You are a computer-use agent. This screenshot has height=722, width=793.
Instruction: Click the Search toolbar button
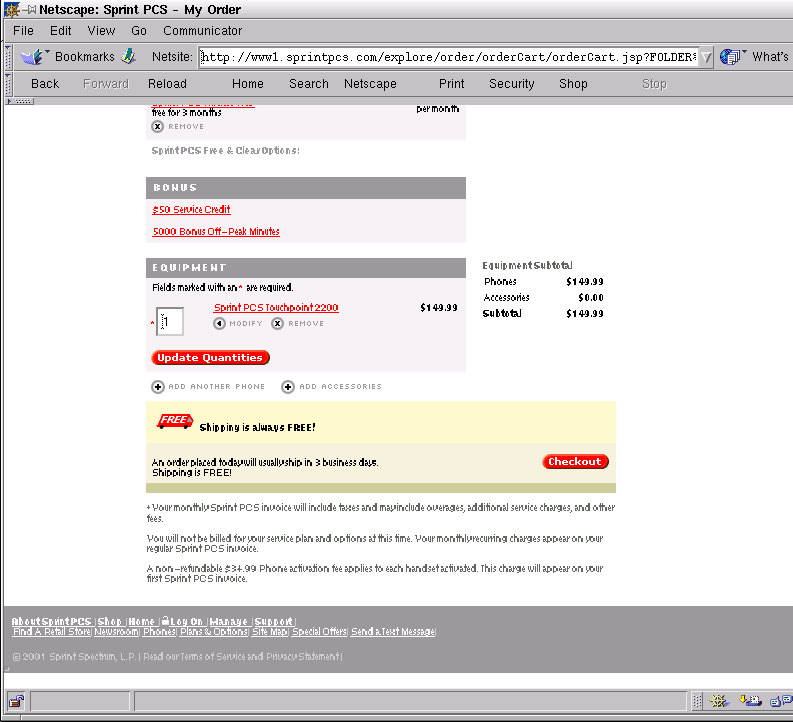(x=309, y=84)
